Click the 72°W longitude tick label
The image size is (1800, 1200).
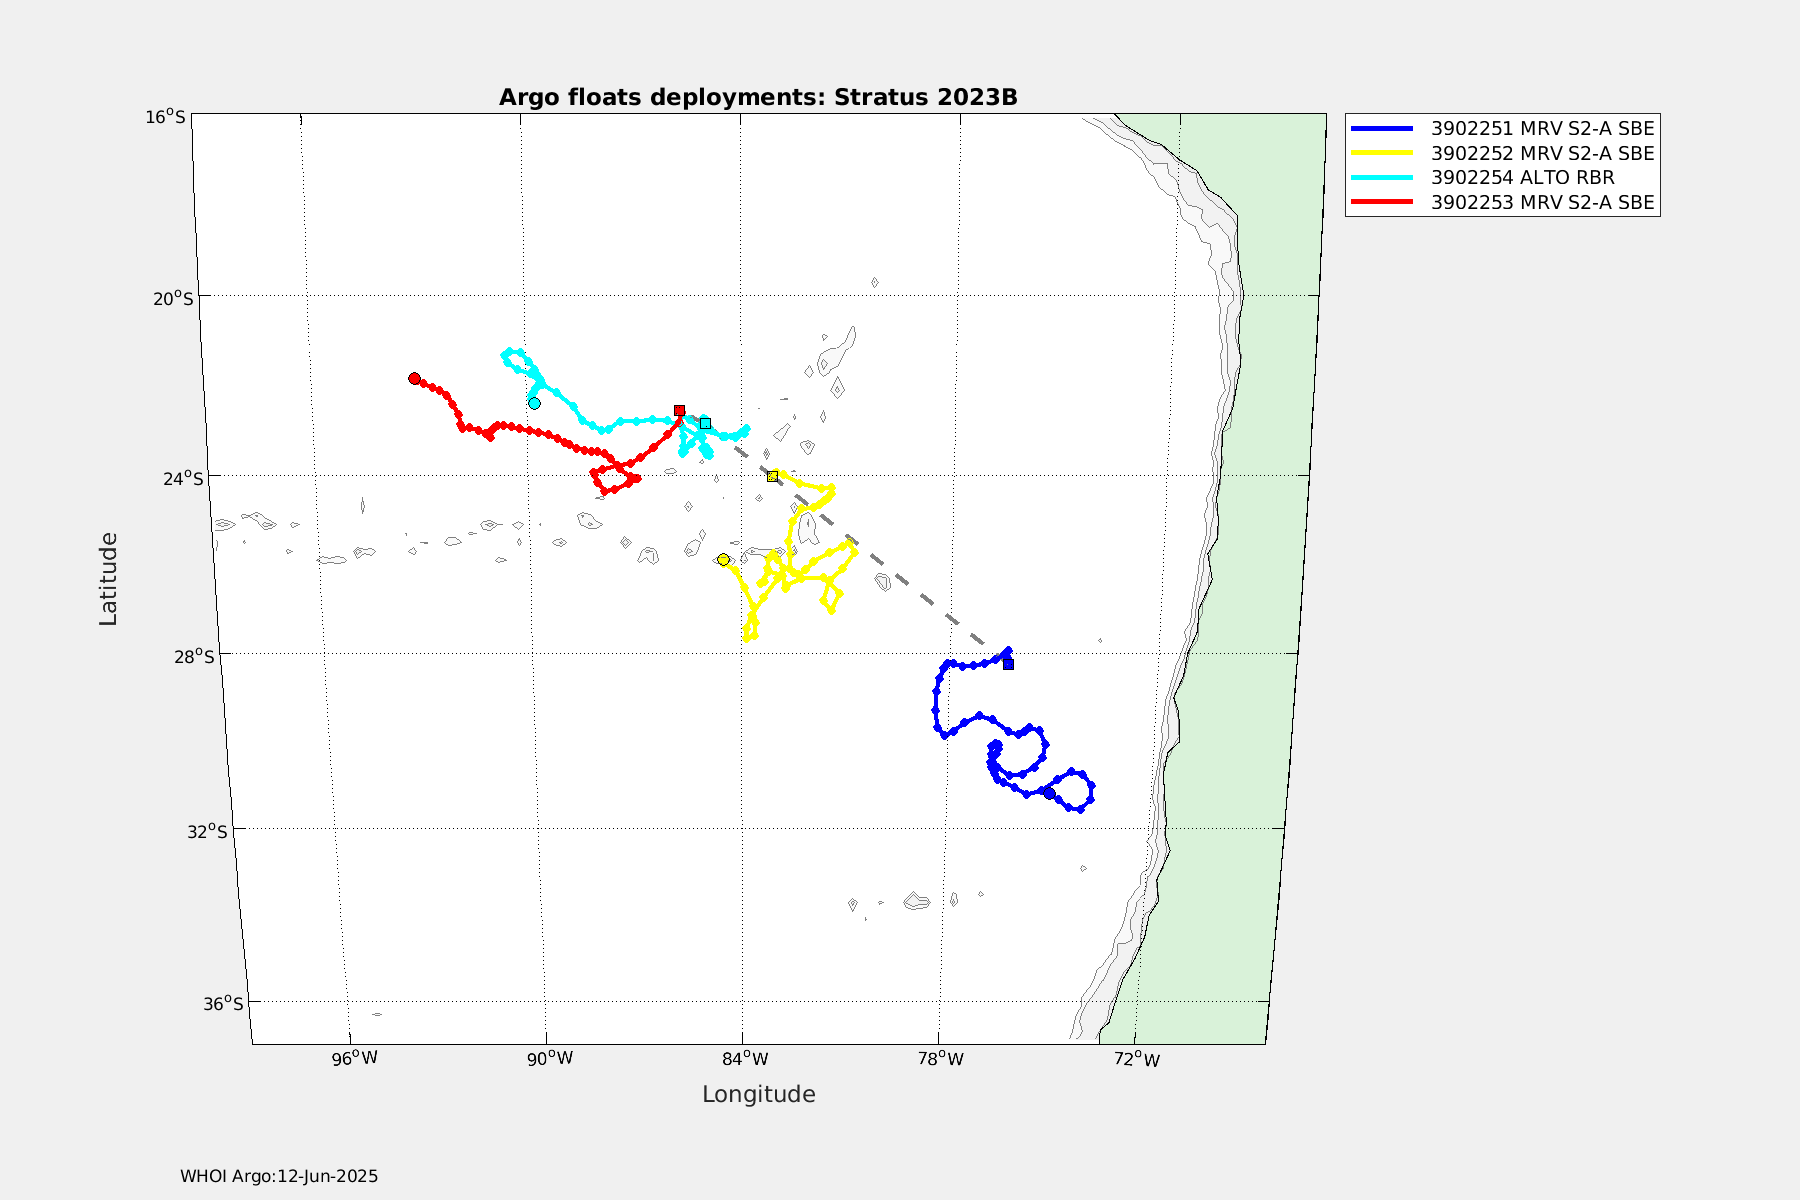point(1137,1059)
